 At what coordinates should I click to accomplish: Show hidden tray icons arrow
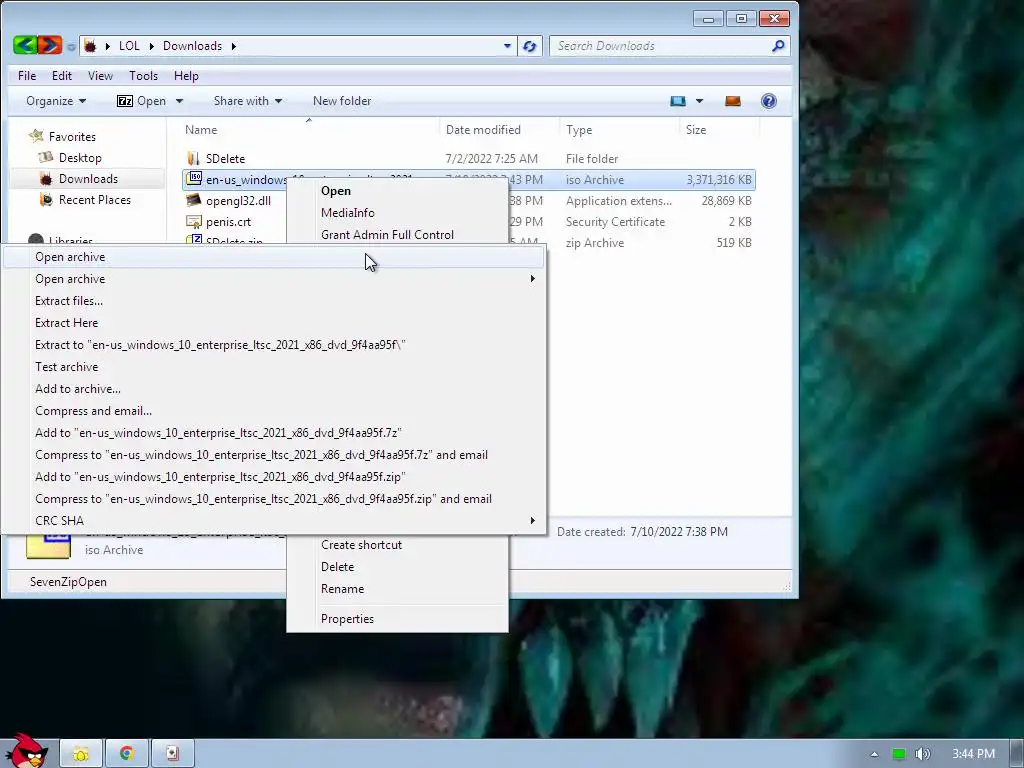pyautogui.click(x=874, y=754)
